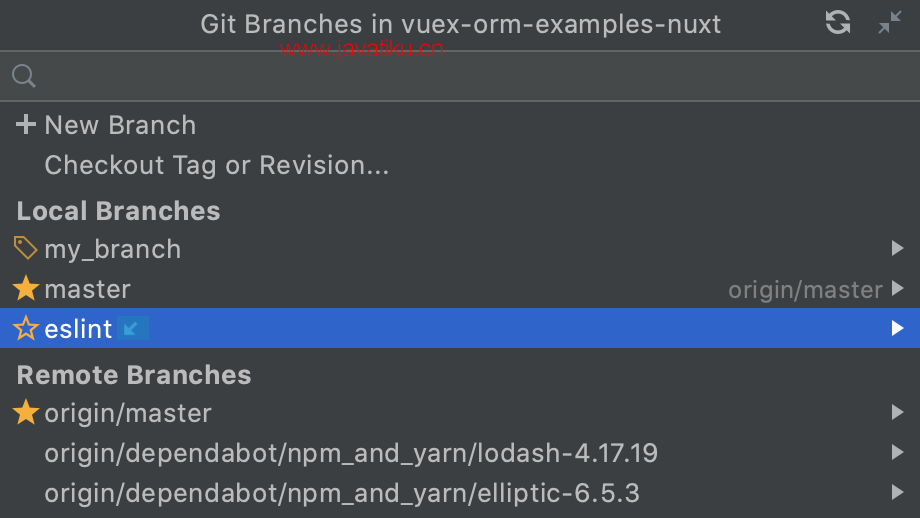Click the plus icon beside New Branch
This screenshot has width=920, height=518.
click(x=26, y=124)
